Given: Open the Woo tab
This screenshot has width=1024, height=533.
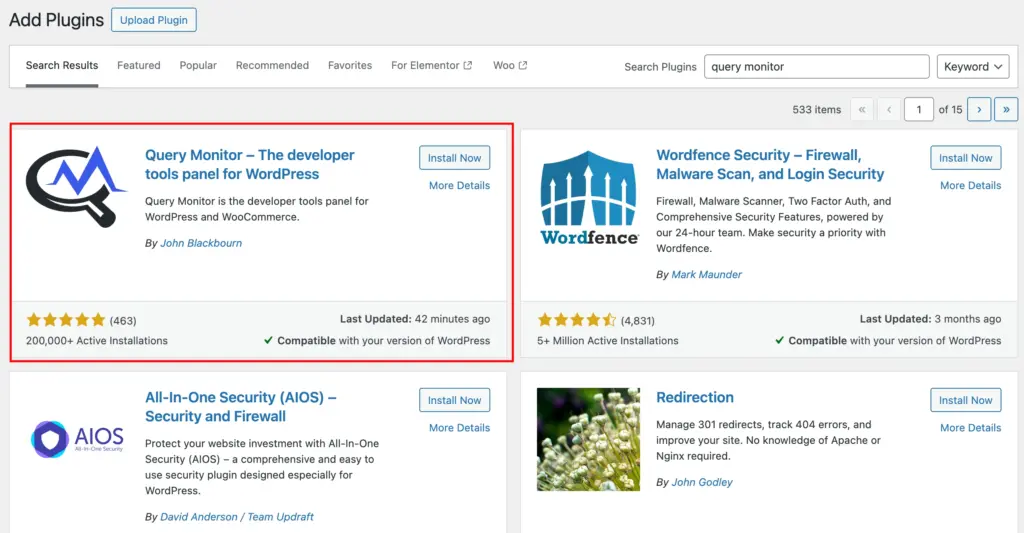Looking at the screenshot, I should point(510,65).
